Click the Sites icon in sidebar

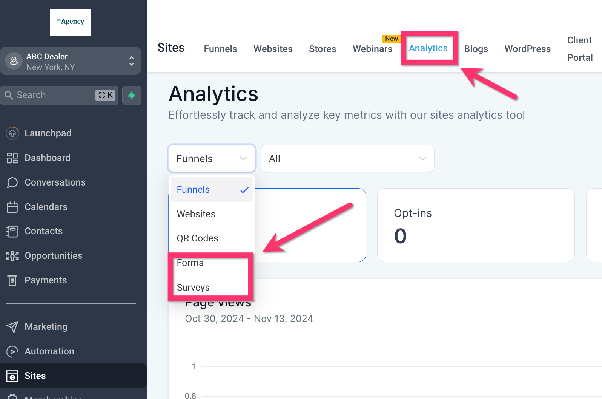12,376
